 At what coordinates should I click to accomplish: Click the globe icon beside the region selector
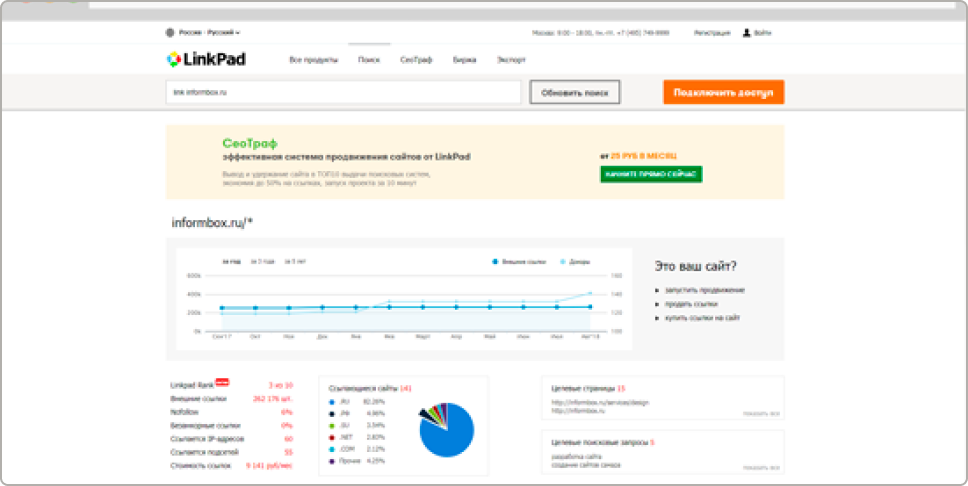pyautogui.click(x=170, y=33)
